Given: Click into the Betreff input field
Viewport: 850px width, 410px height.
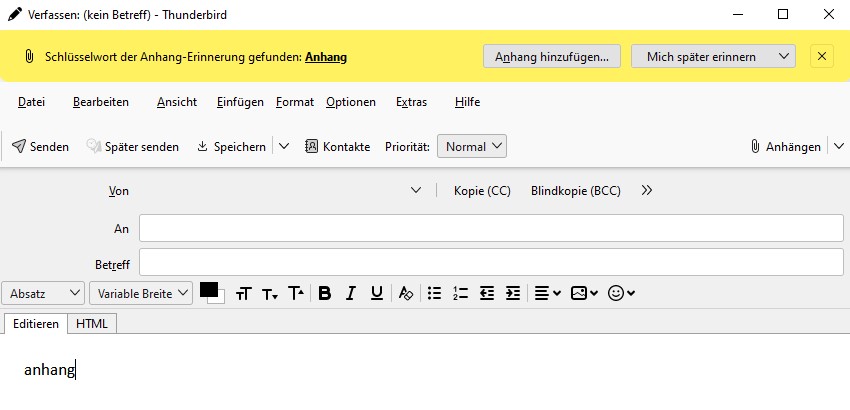Looking at the screenshot, I should pos(491,263).
